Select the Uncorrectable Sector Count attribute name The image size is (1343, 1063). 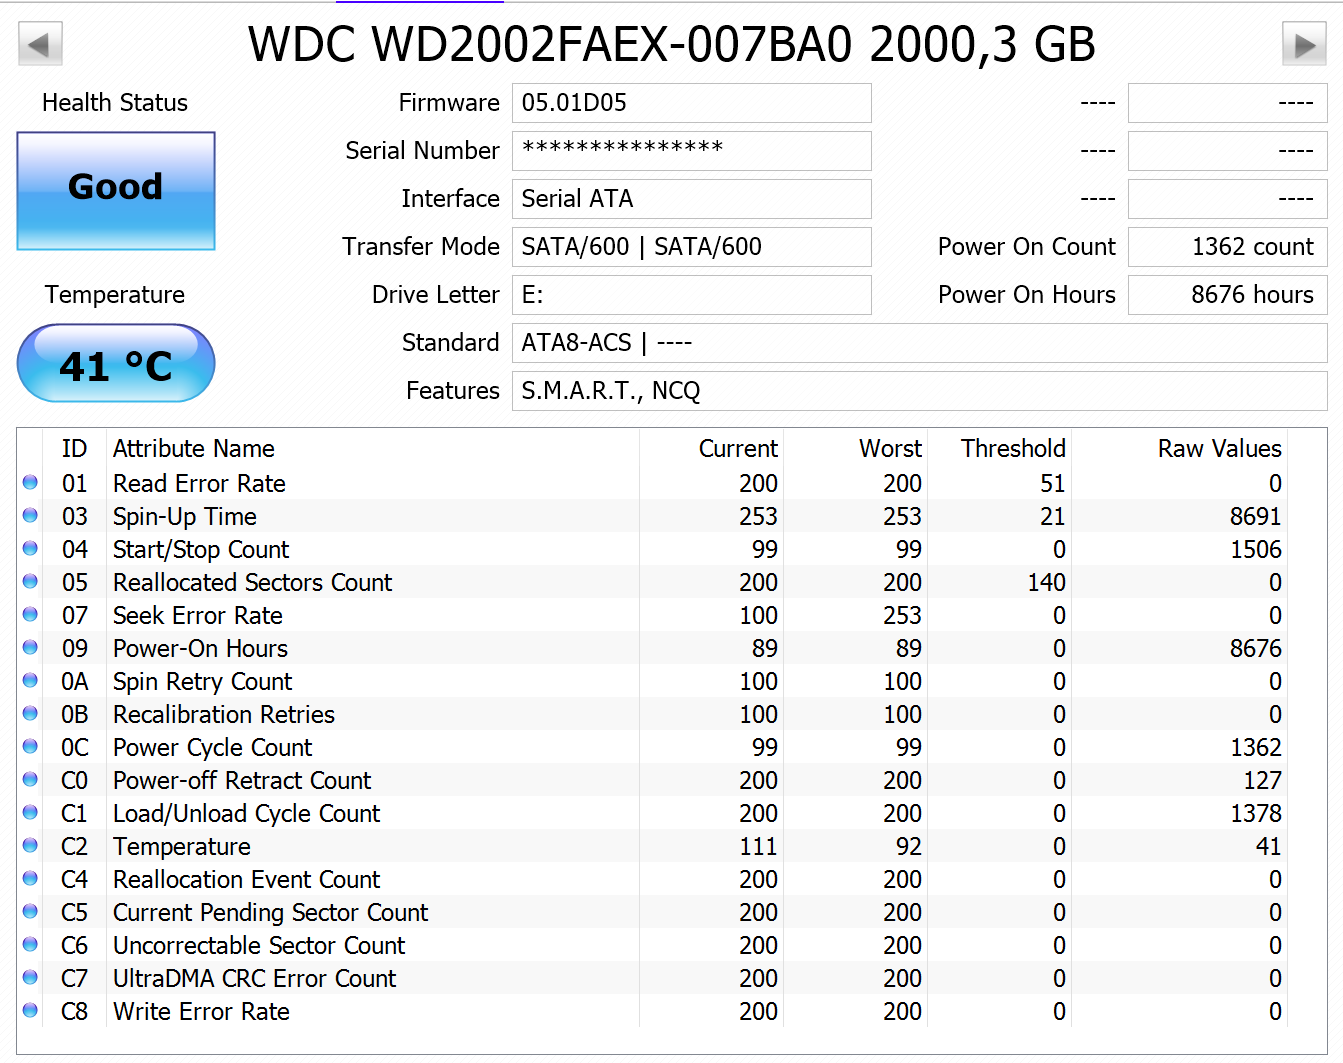pos(259,946)
